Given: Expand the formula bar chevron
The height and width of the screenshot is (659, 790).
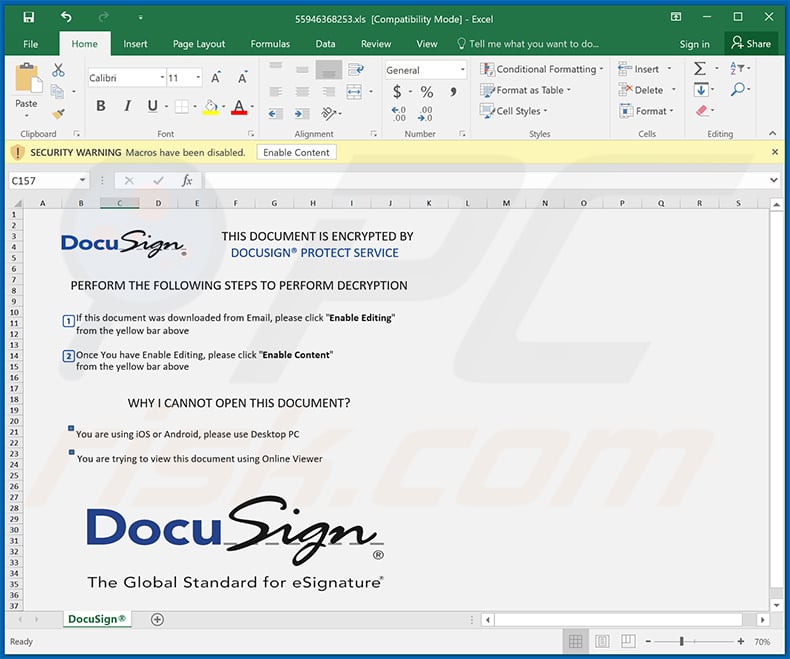Looking at the screenshot, I should [774, 180].
